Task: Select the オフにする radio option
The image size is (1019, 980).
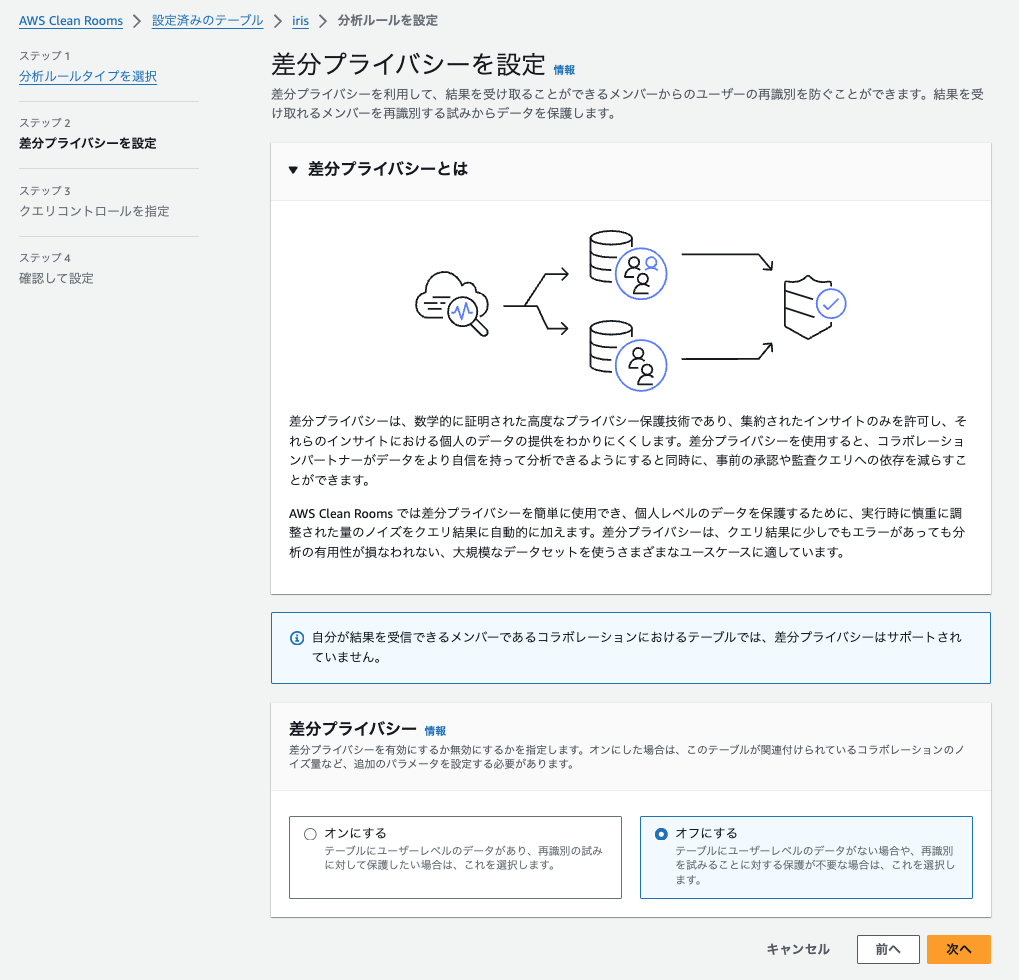Action: [x=661, y=834]
